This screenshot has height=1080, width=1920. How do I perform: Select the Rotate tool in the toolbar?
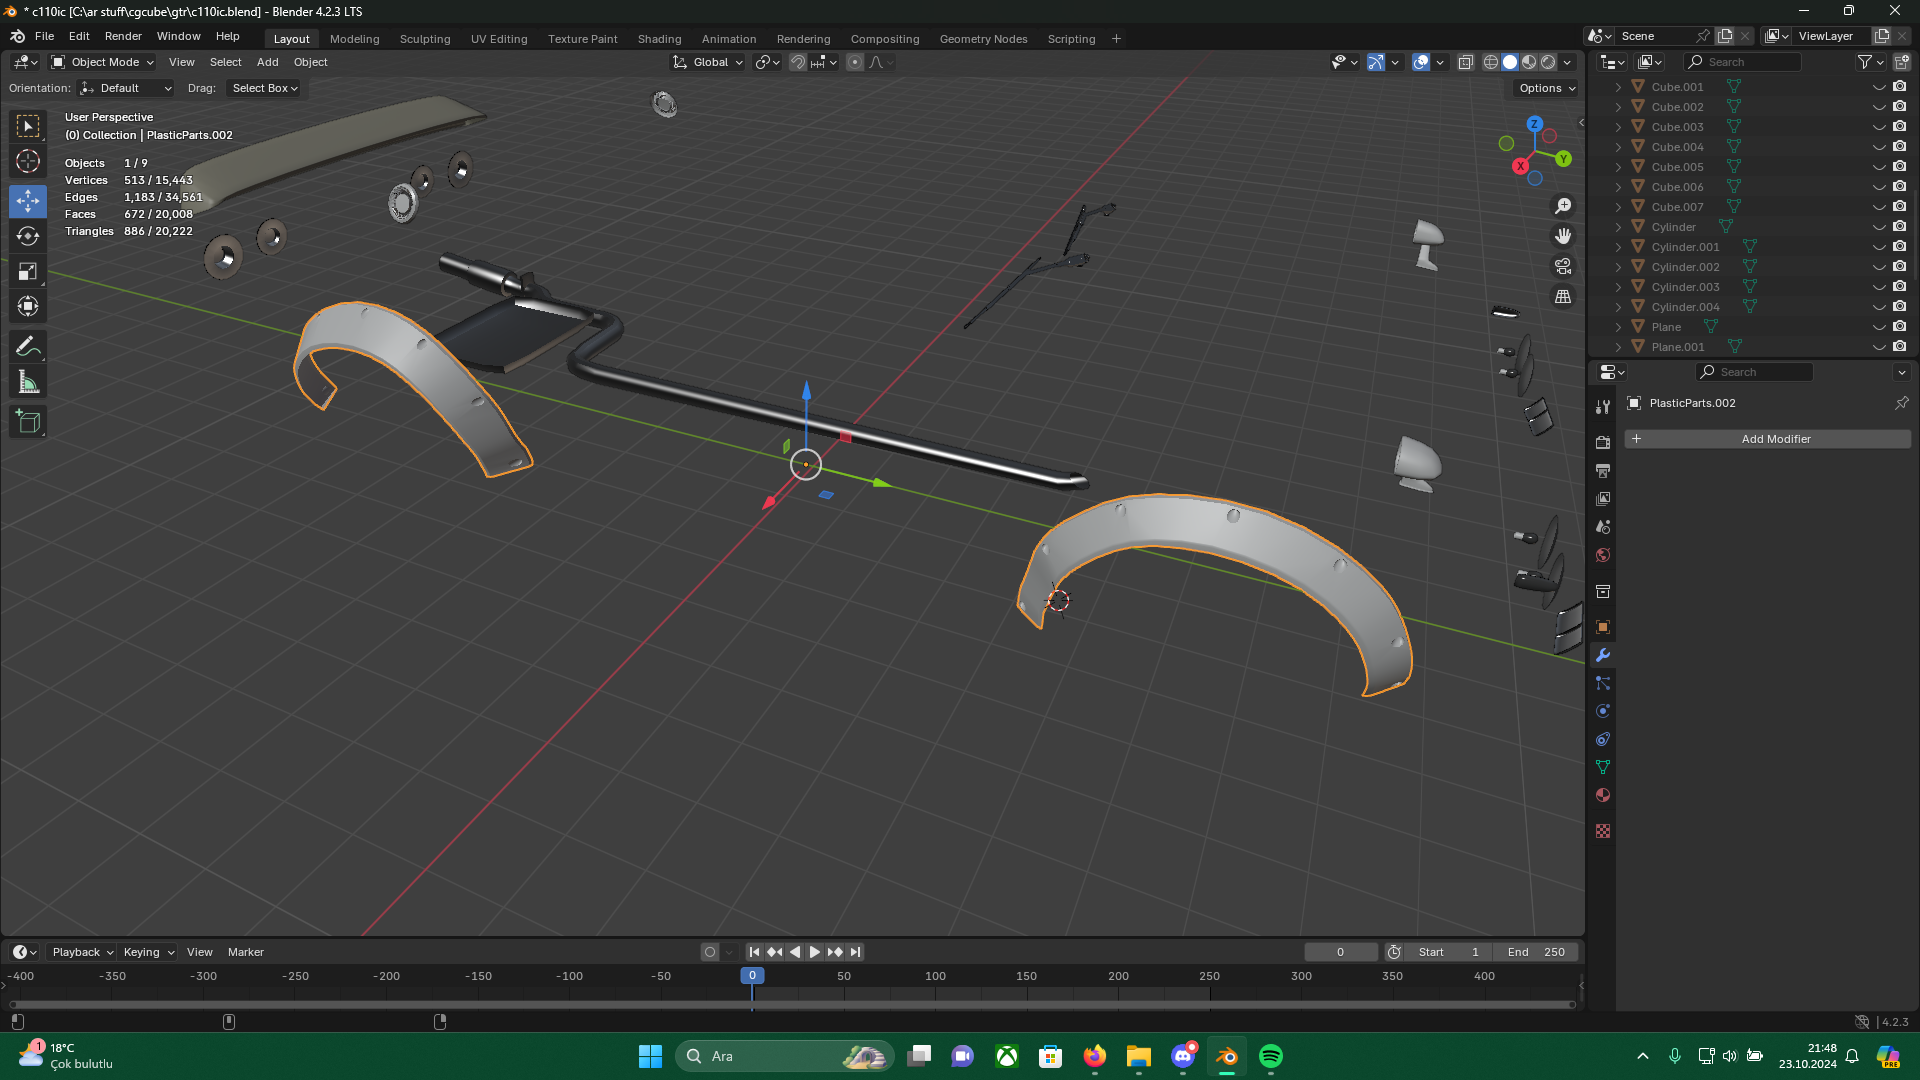(x=28, y=237)
